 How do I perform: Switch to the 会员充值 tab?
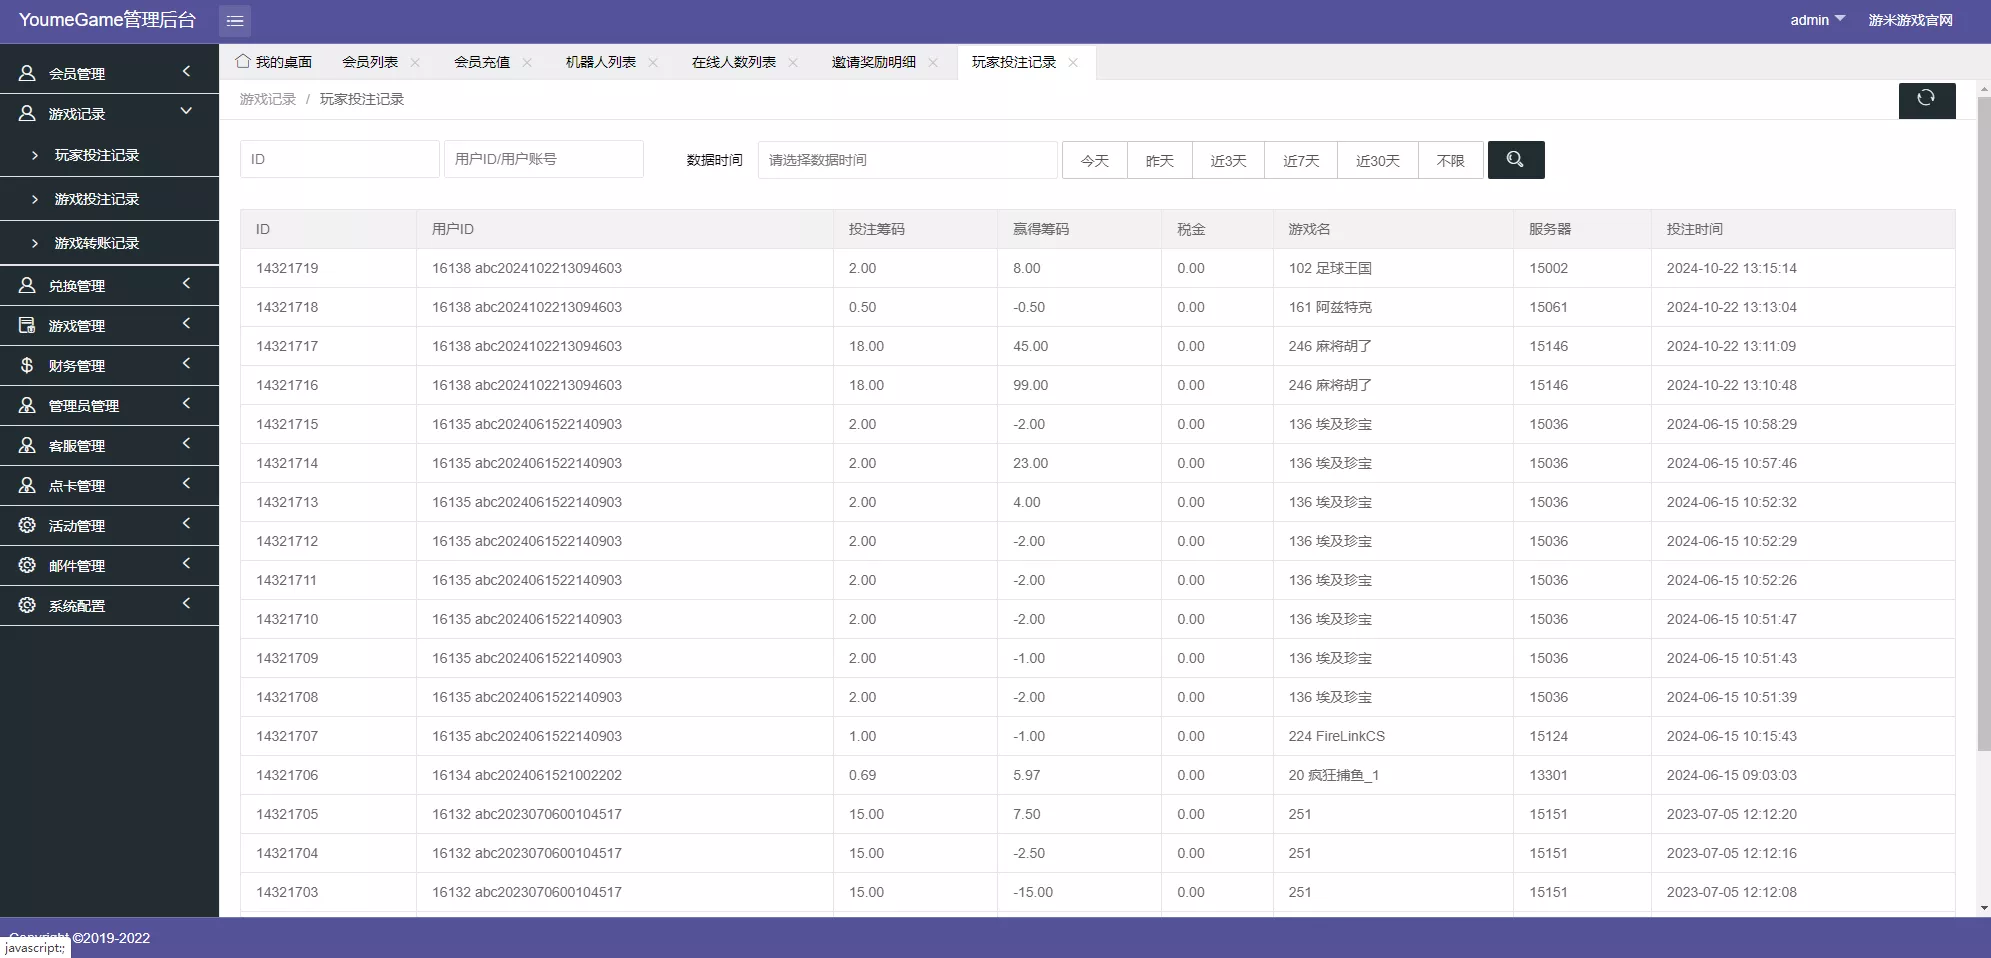point(481,61)
